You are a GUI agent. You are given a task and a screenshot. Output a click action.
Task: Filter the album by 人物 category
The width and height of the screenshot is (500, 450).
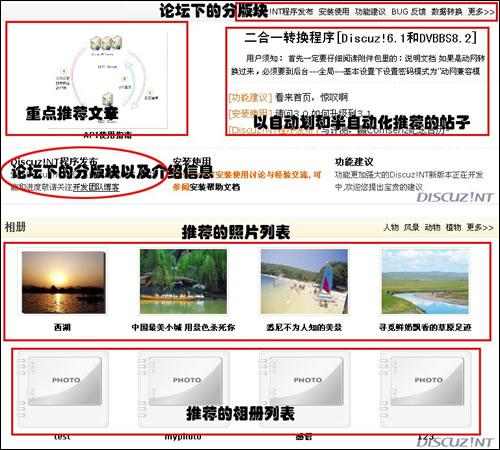(391, 227)
